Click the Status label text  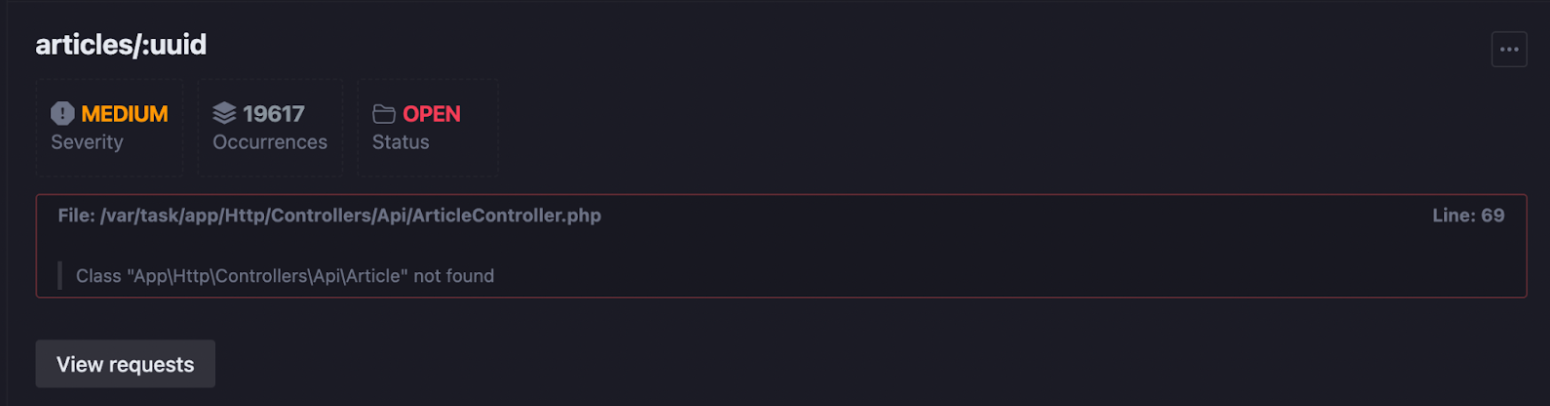click(x=401, y=142)
